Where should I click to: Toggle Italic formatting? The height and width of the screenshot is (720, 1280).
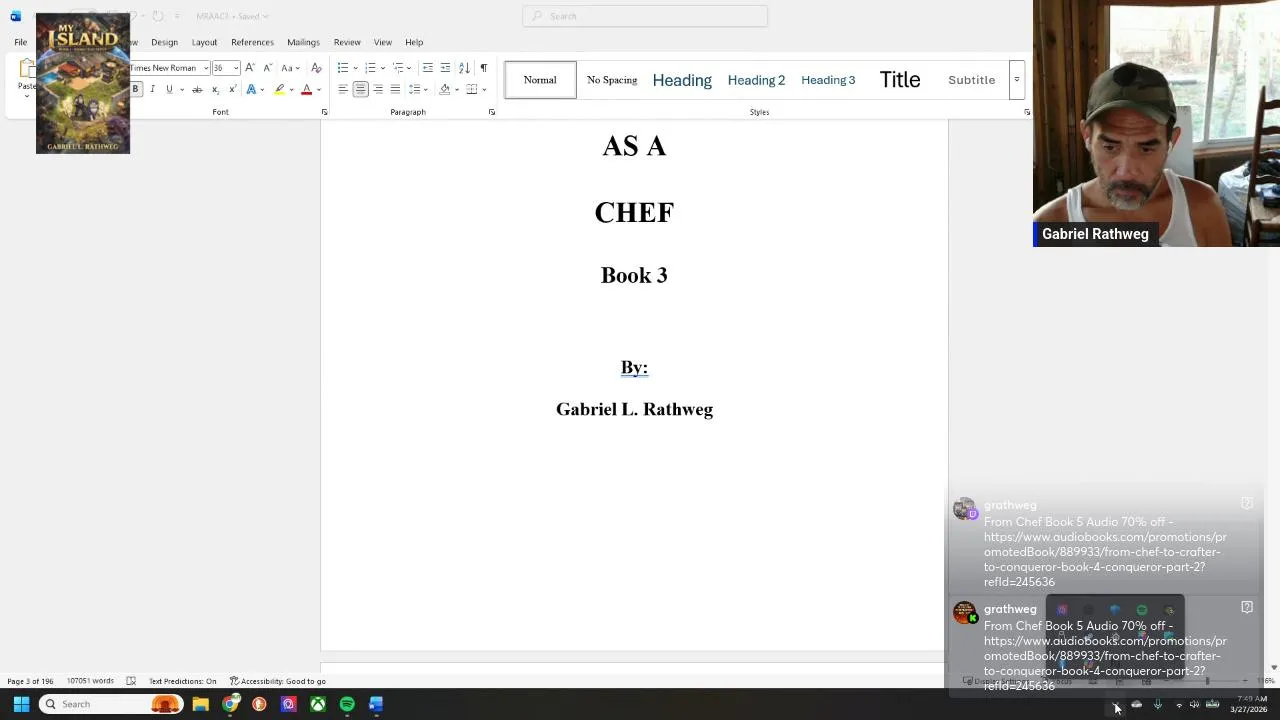tap(152, 89)
